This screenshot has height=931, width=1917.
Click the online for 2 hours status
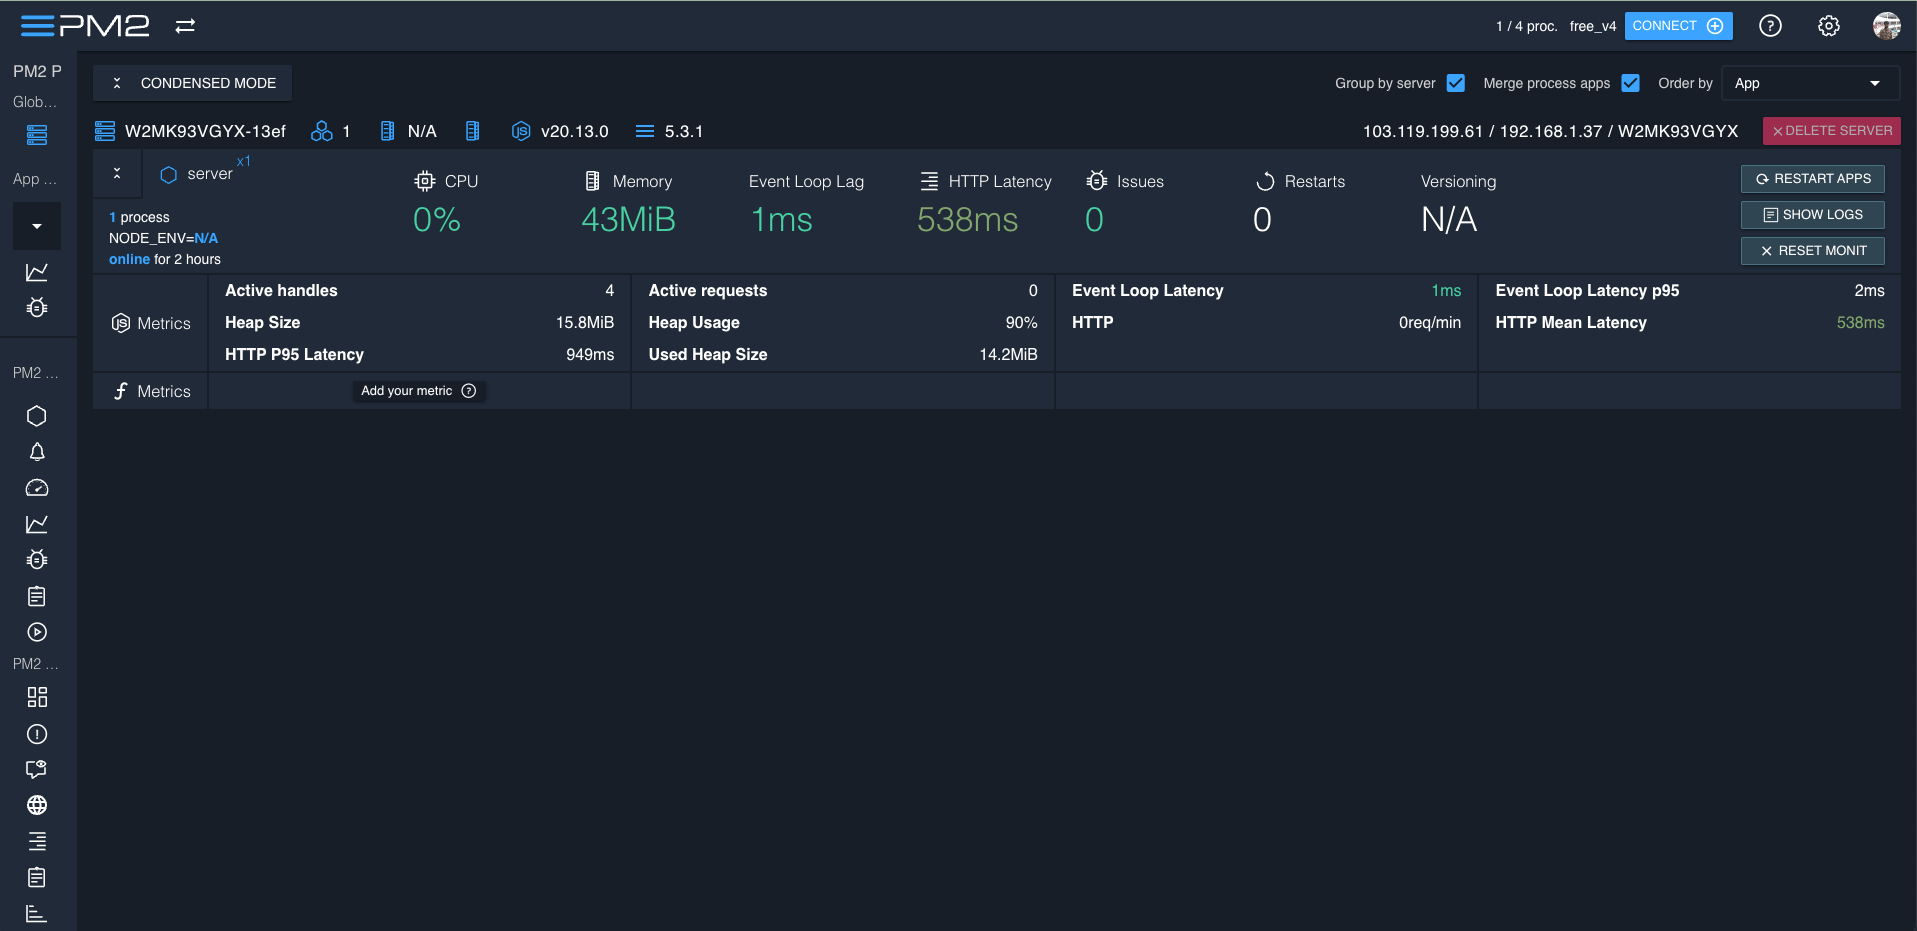pos(165,259)
